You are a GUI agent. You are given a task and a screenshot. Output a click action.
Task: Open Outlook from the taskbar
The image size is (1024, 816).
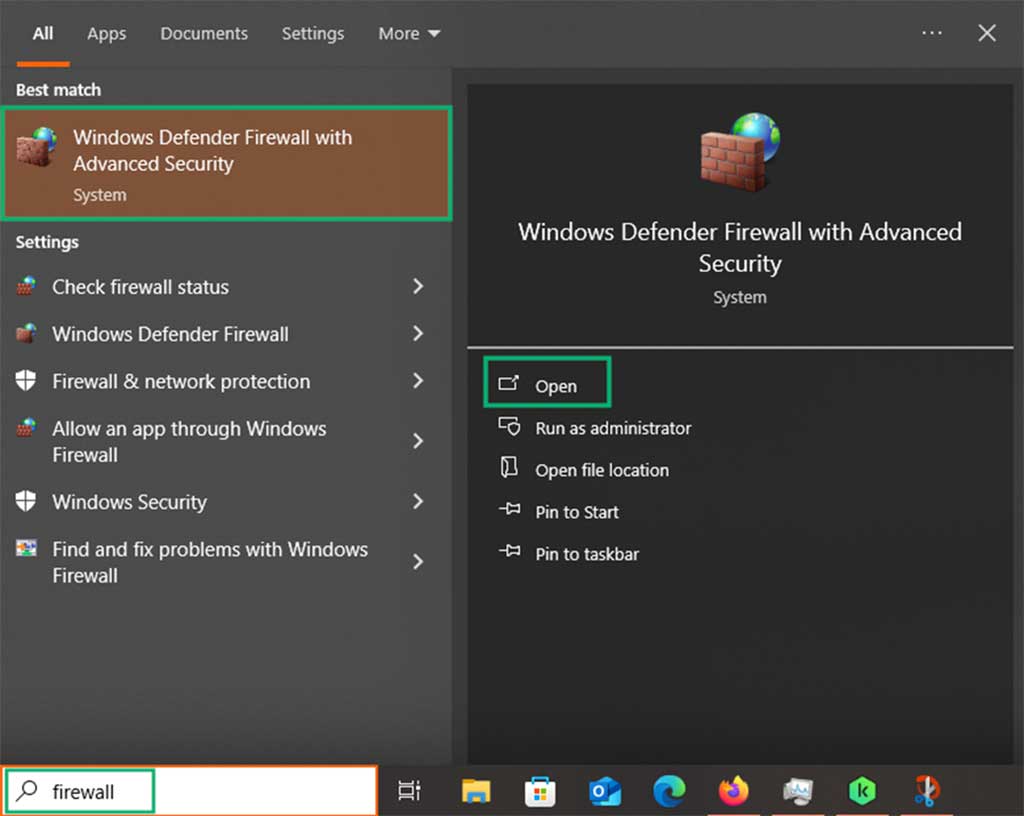[604, 790]
